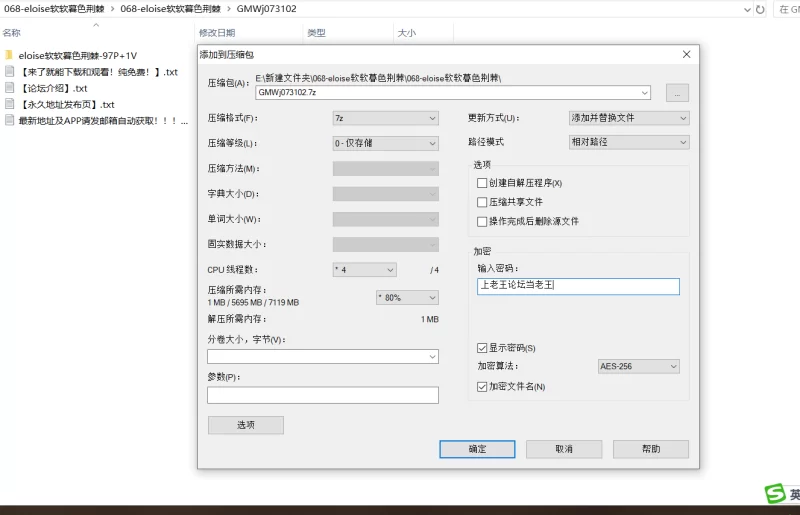
Task: Click the 输入密码 password text field
Action: pyautogui.click(x=578, y=286)
